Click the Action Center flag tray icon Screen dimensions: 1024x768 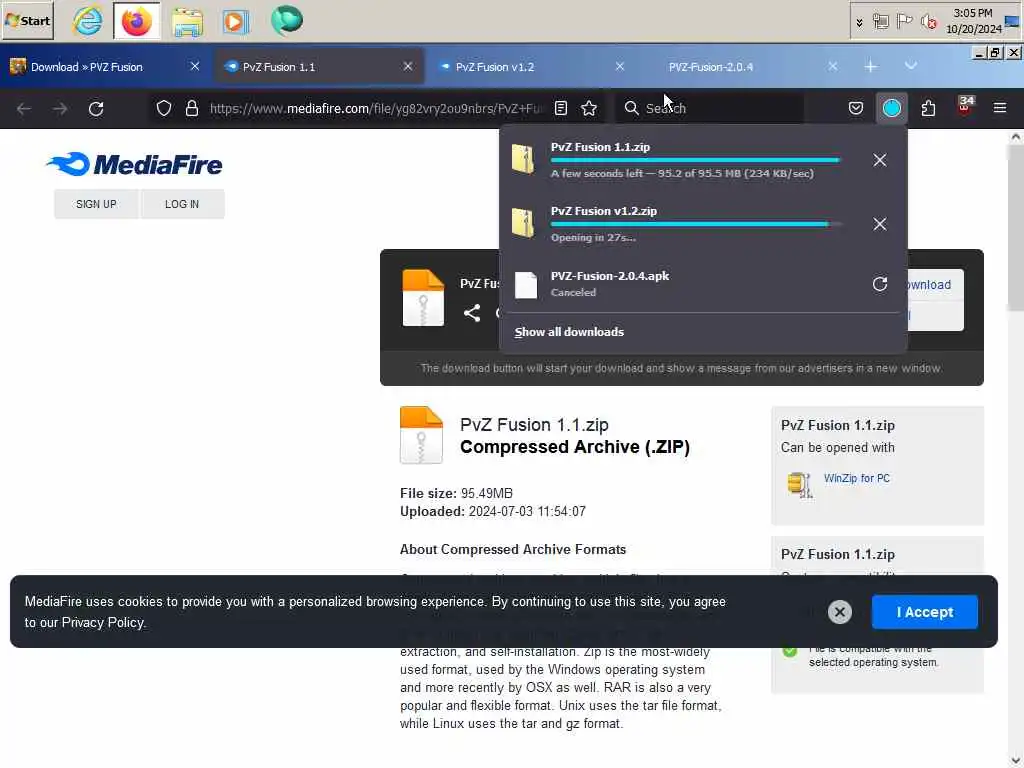(904, 22)
